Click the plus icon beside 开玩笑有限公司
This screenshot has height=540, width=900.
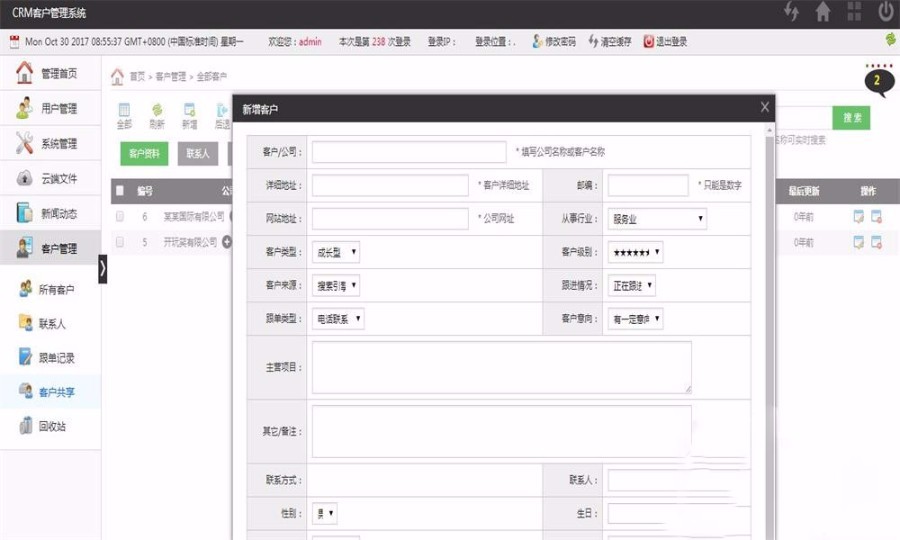click(x=227, y=242)
